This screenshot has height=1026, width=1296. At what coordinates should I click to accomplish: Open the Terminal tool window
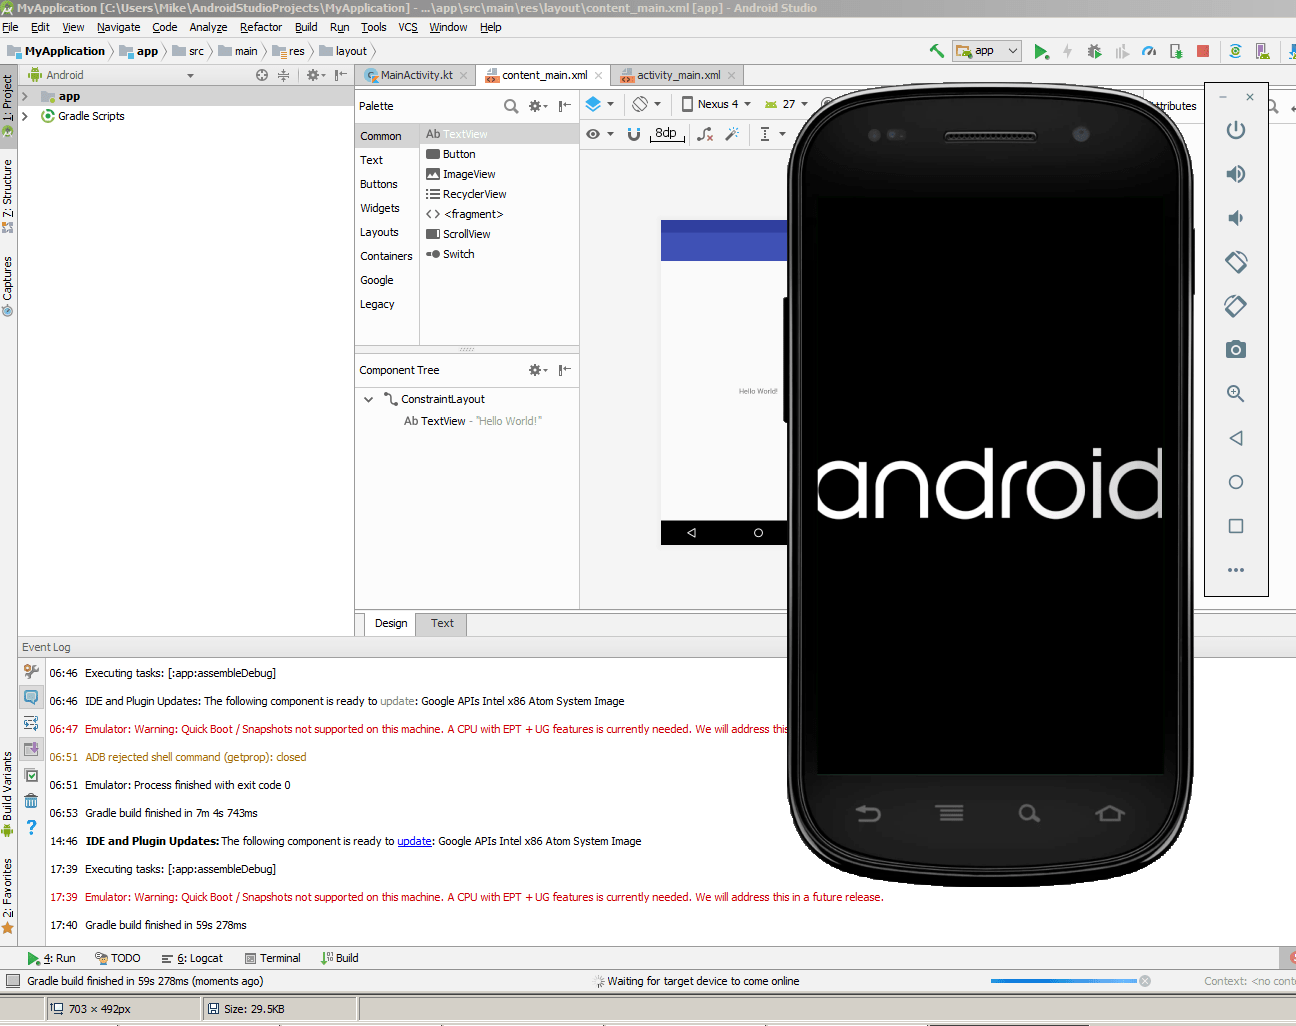[272, 958]
